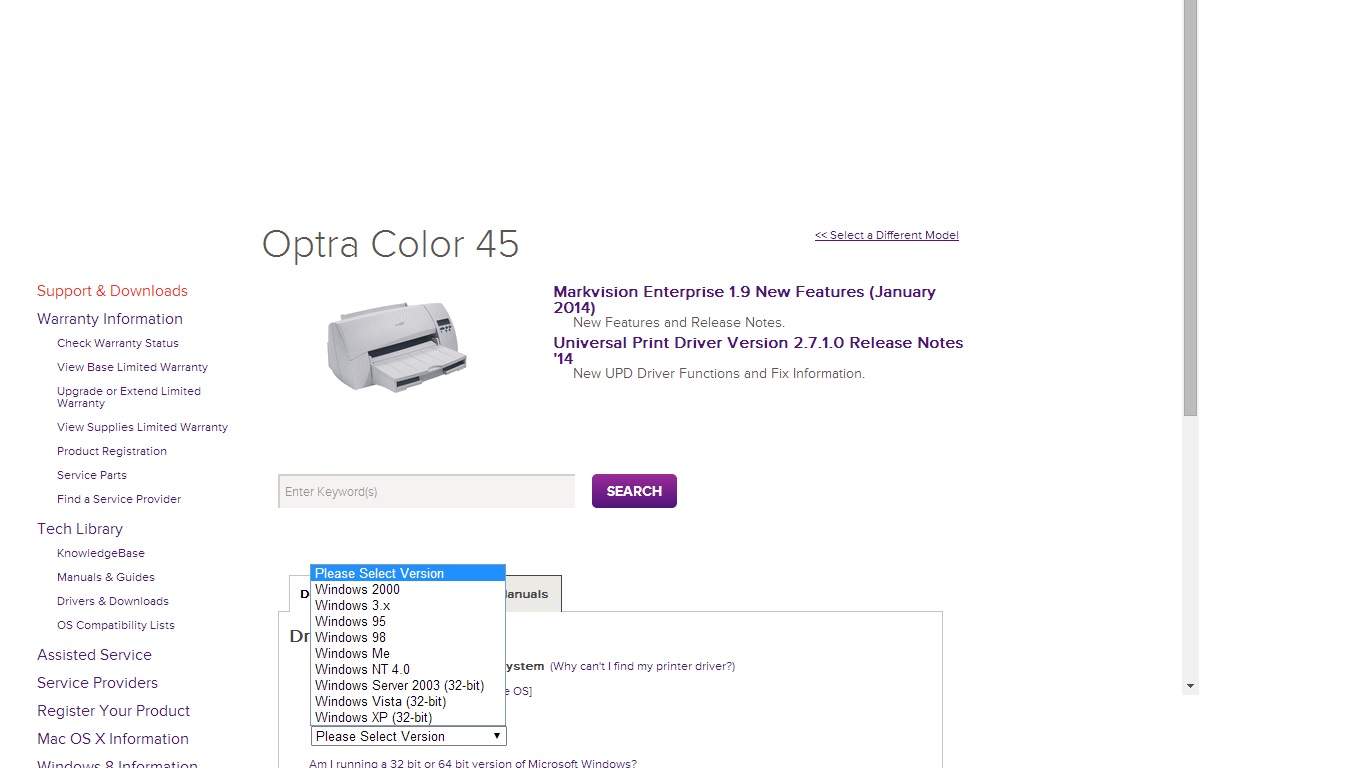Pick Windows 95 in the dropdown list

408,621
